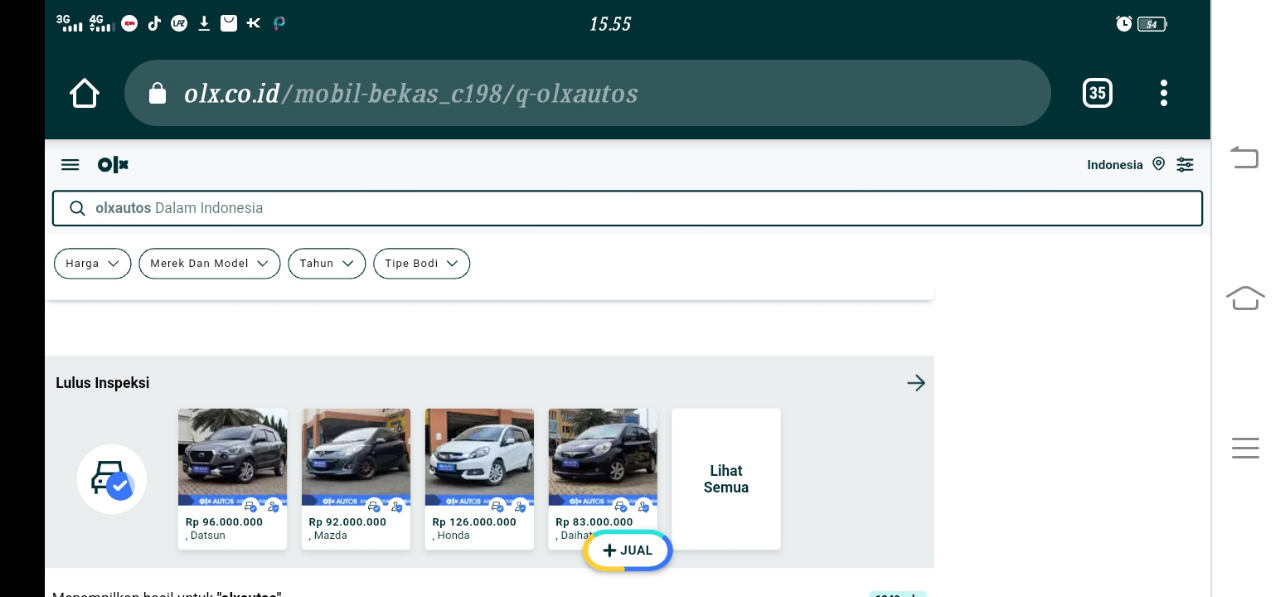
Task: Expand the Harga filter dropdown
Action: [92, 263]
